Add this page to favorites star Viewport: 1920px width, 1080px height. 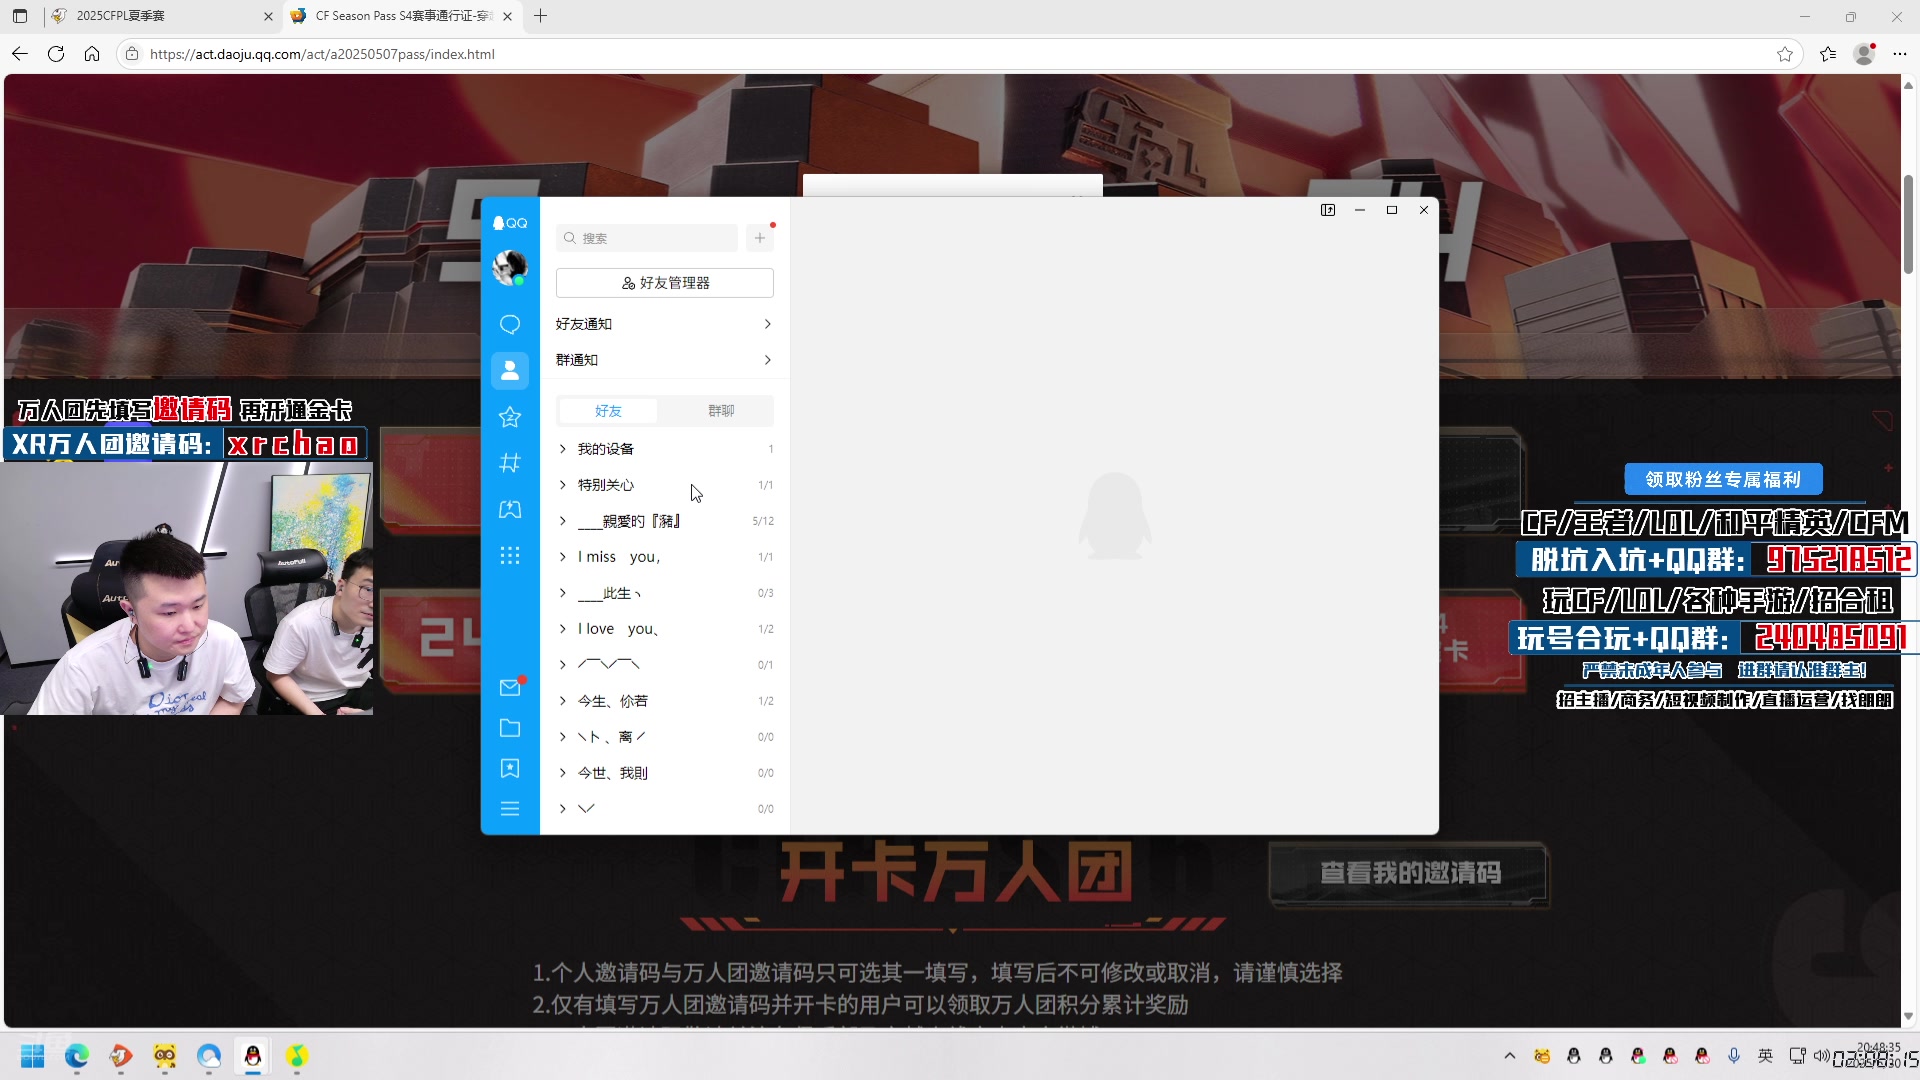1785,54
